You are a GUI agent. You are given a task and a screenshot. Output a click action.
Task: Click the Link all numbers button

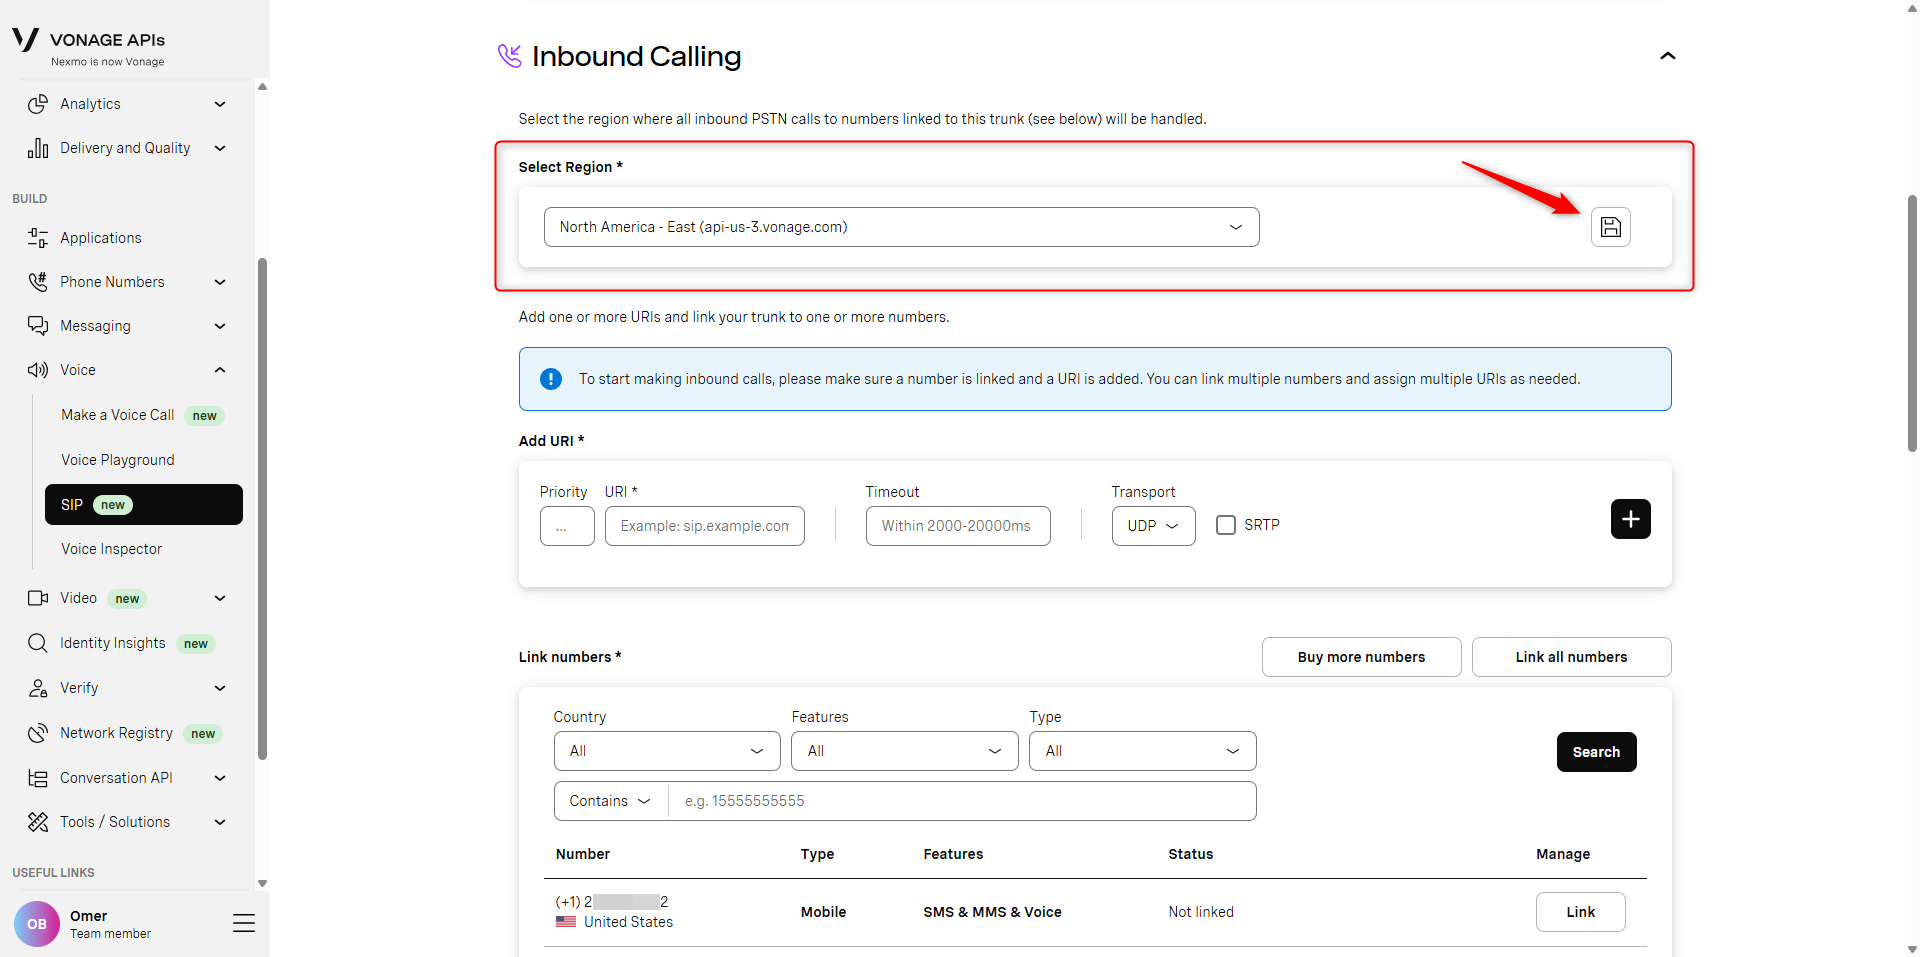[x=1571, y=657]
